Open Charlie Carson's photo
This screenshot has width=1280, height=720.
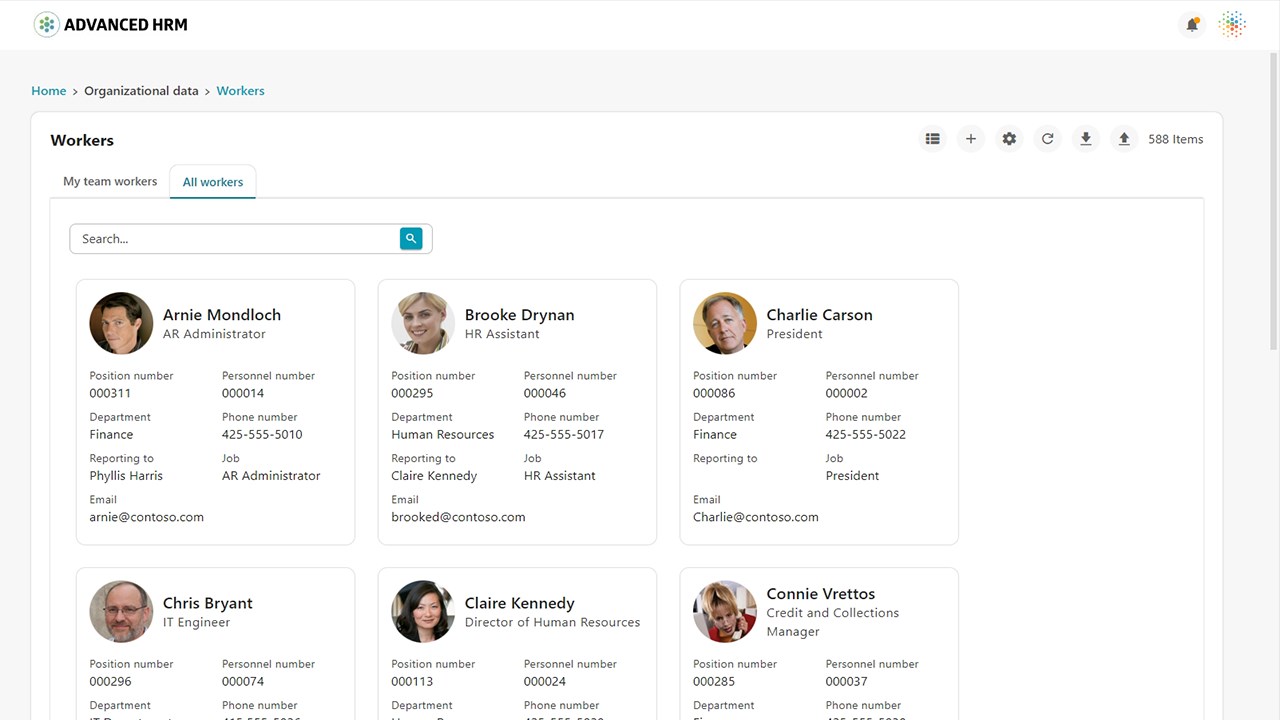[725, 323]
